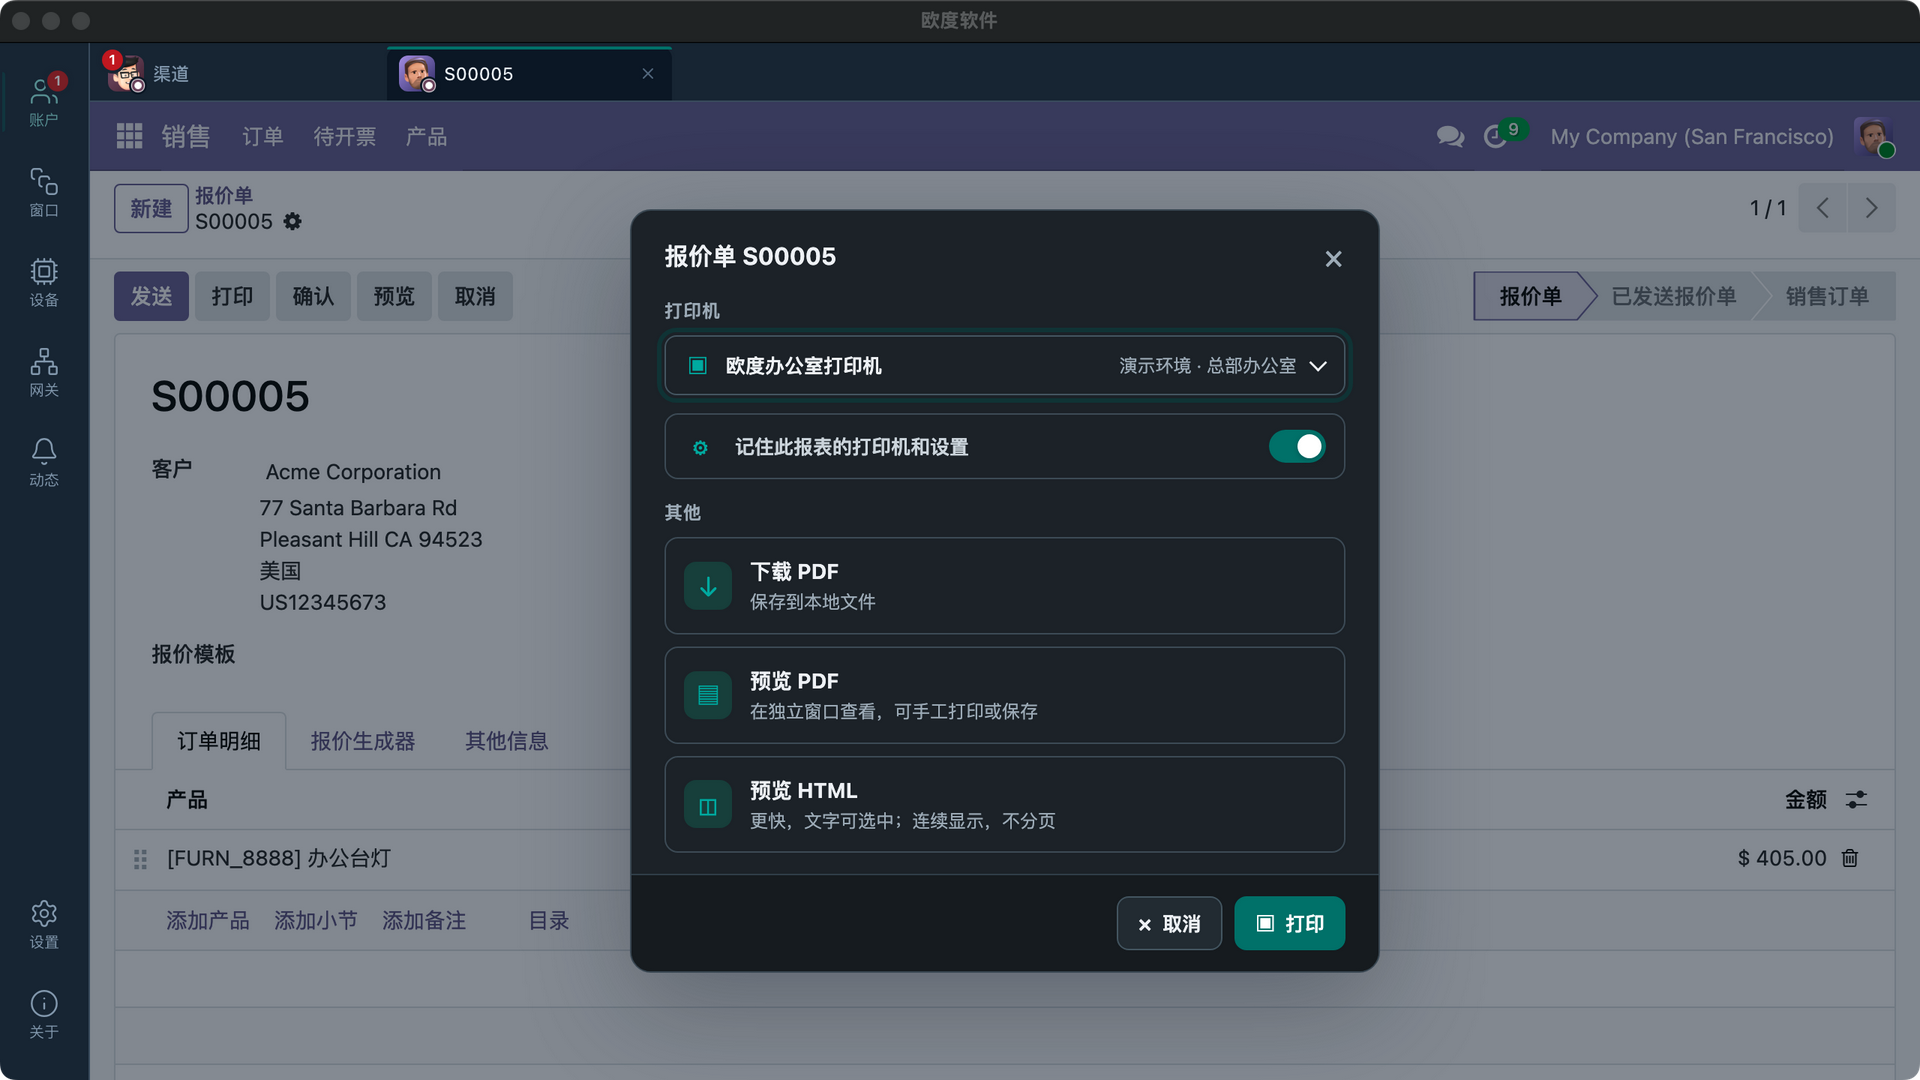Viewport: 1920px width, 1080px height.
Task: Choose the 预览 PDF option
Action: pyautogui.click(x=1004, y=695)
